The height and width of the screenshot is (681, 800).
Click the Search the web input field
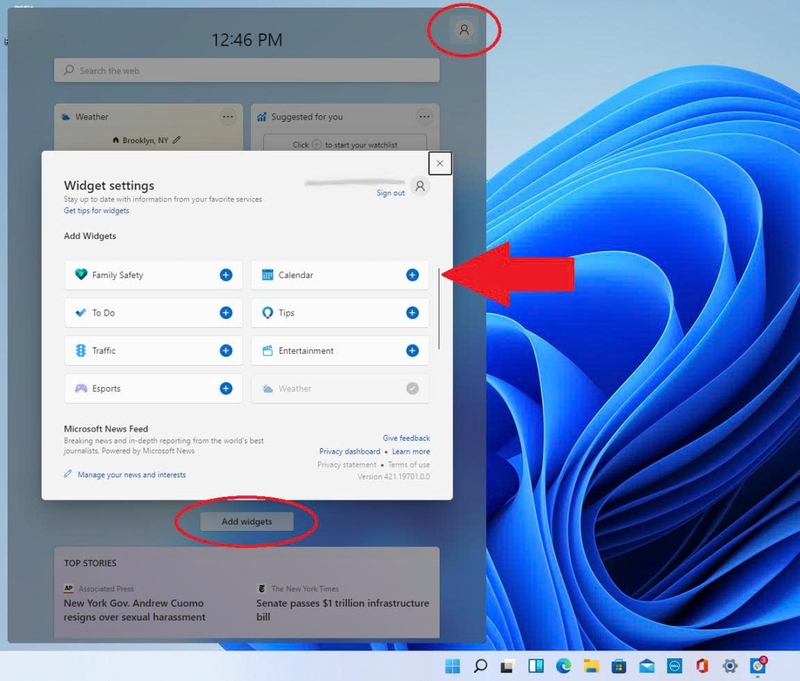[247, 70]
